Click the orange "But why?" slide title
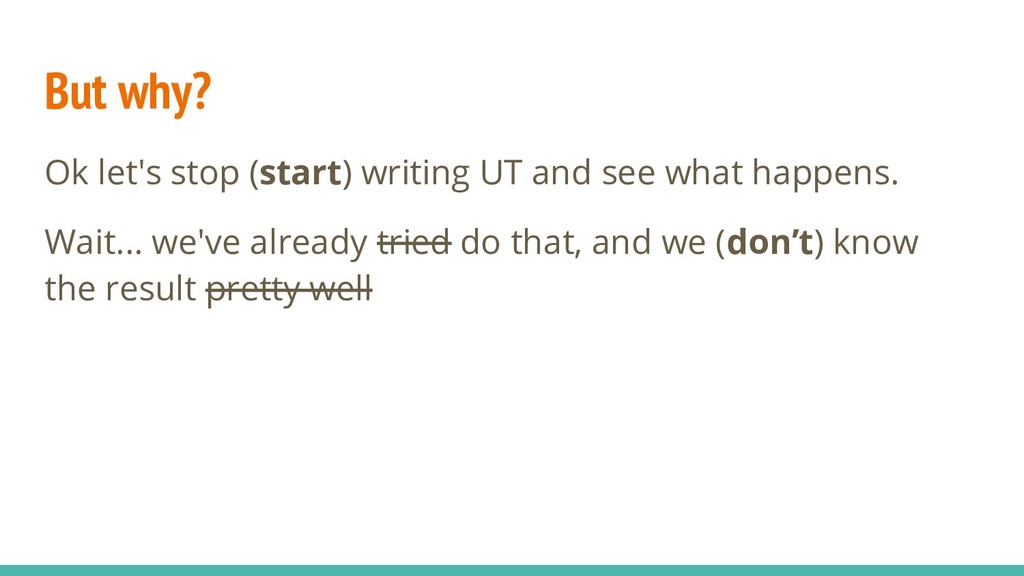Viewport: 1024px width, 576px height. [x=128, y=91]
